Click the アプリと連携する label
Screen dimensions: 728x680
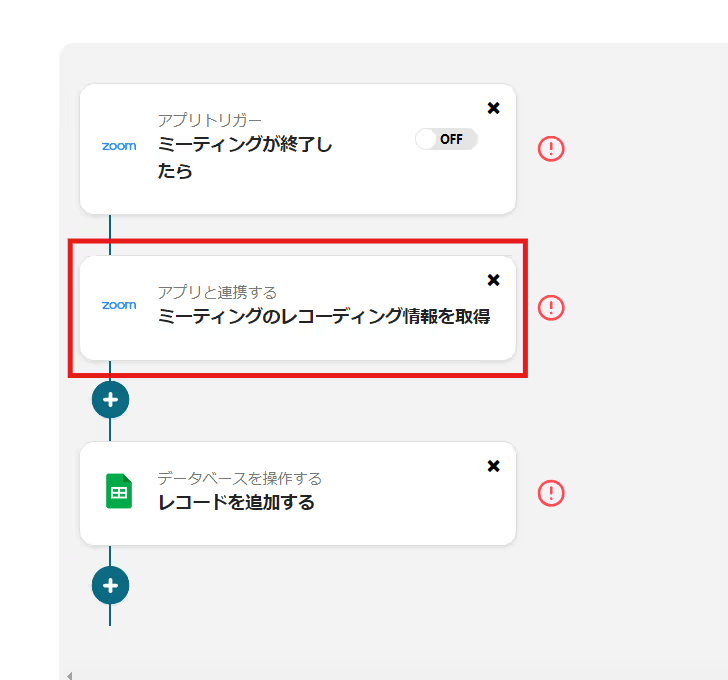217,292
